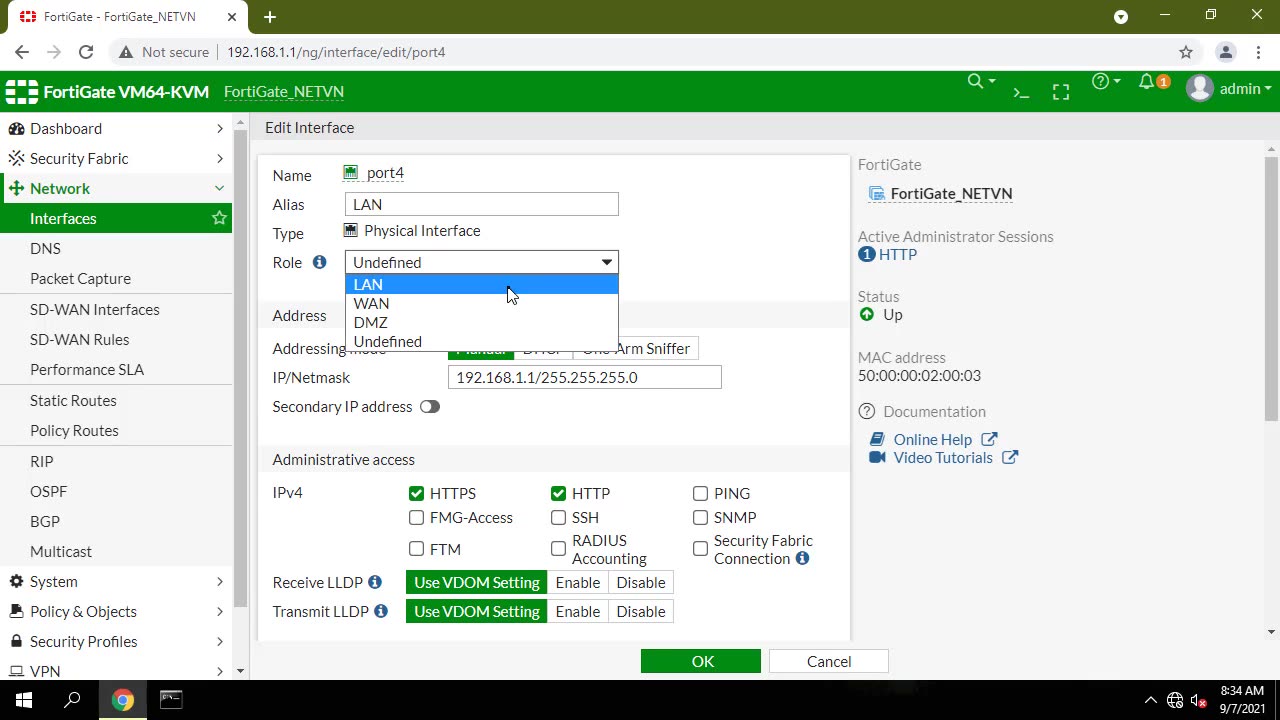Viewport: 1280px width, 720px height.
Task: Click the browser address bar URL
Action: pos(336,52)
